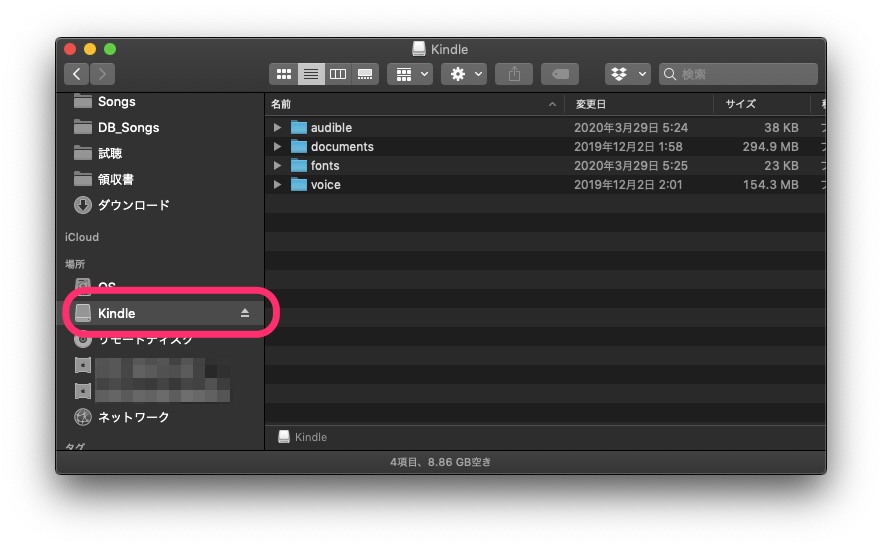Click date 2020年3月29日 5:25
The height and width of the screenshot is (548, 882).
[x=631, y=165]
